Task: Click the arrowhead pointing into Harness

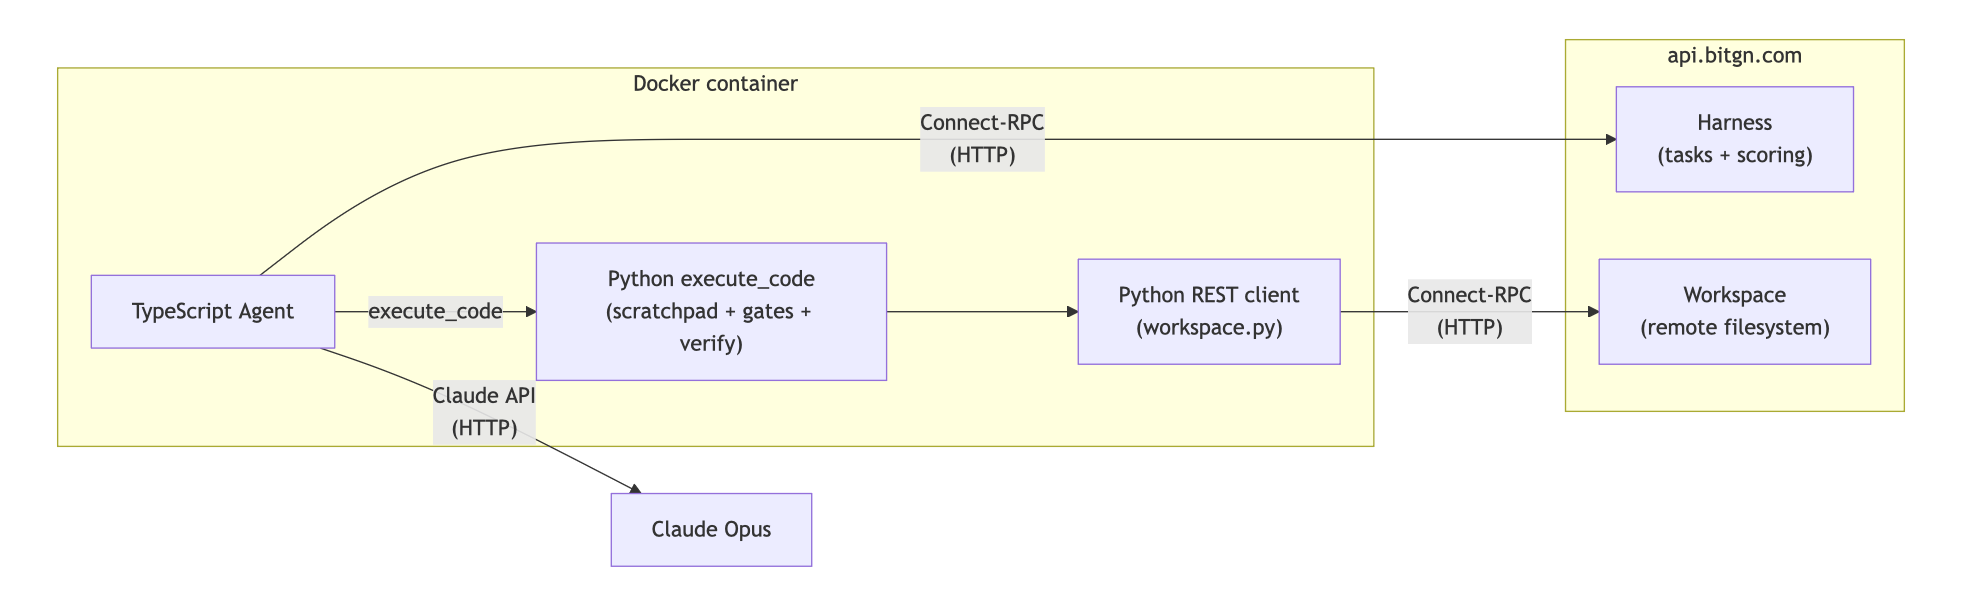Action: click(1610, 139)
